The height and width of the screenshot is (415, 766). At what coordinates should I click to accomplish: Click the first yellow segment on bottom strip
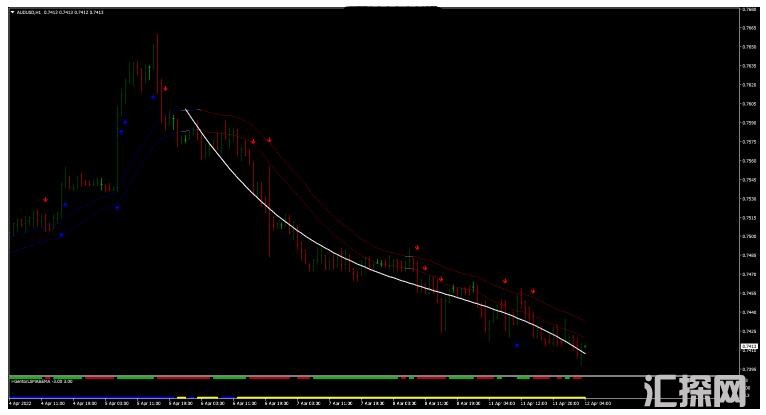pyautogui.click(x=180, y=396)
